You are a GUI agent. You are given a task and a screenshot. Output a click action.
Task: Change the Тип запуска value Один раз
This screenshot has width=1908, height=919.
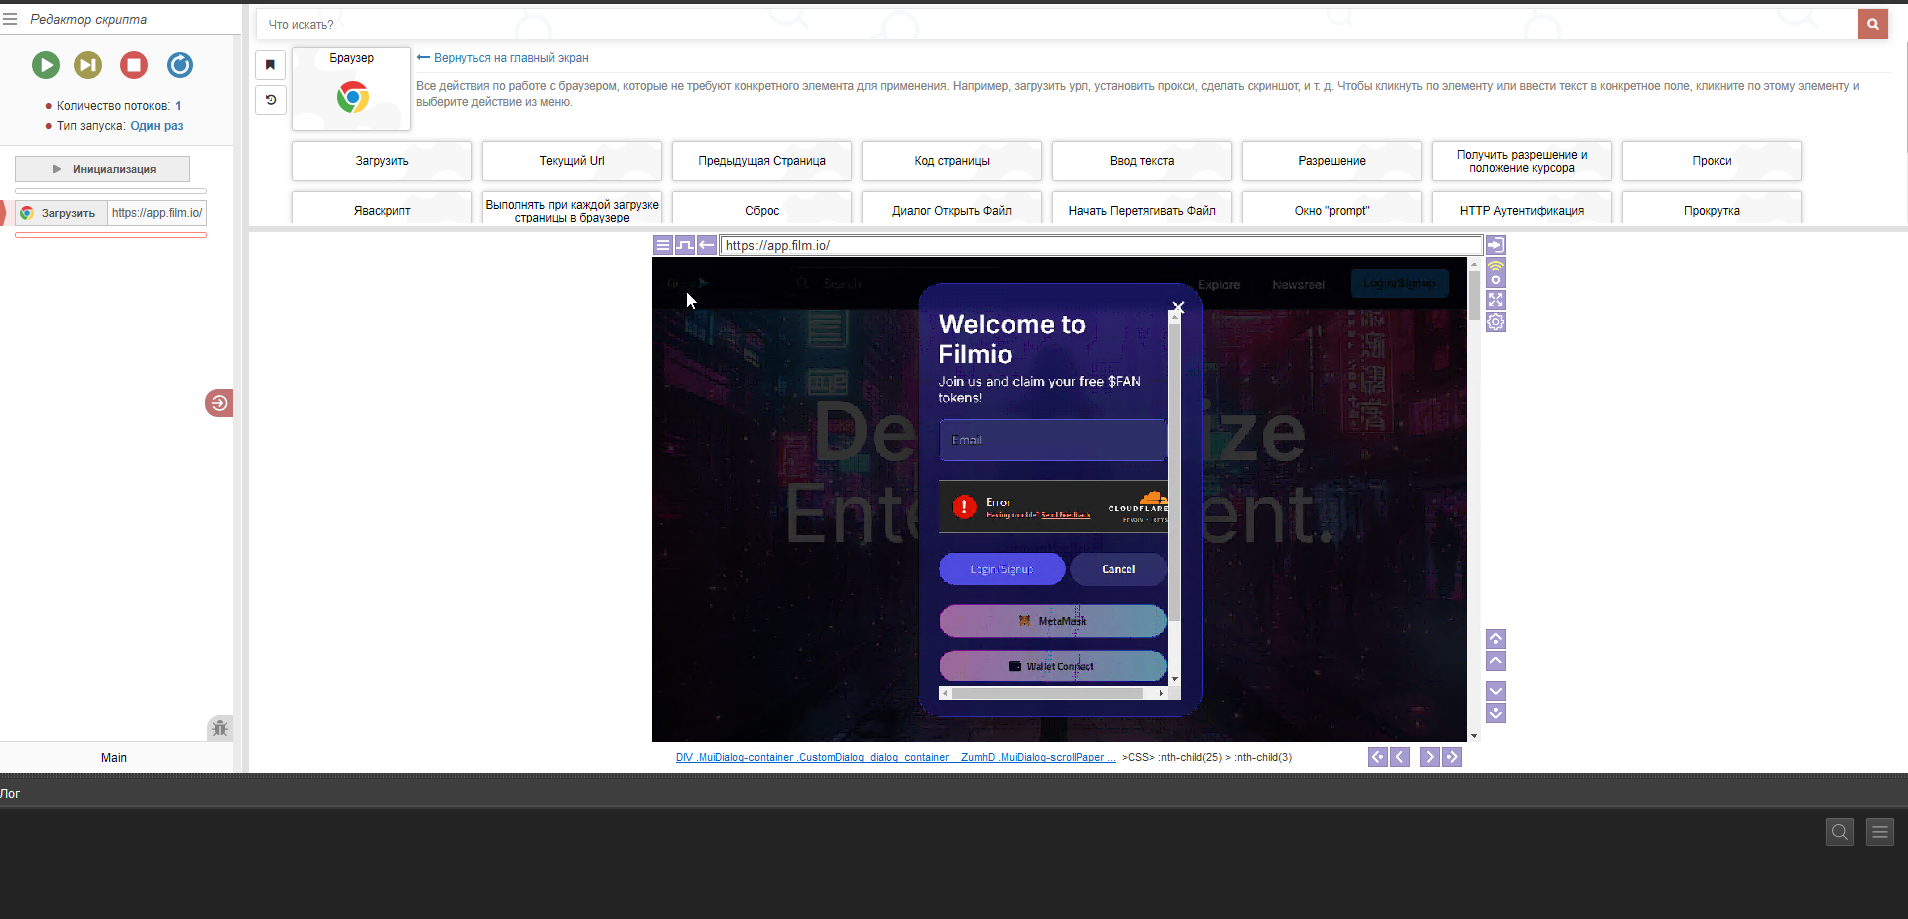point(157,126)
